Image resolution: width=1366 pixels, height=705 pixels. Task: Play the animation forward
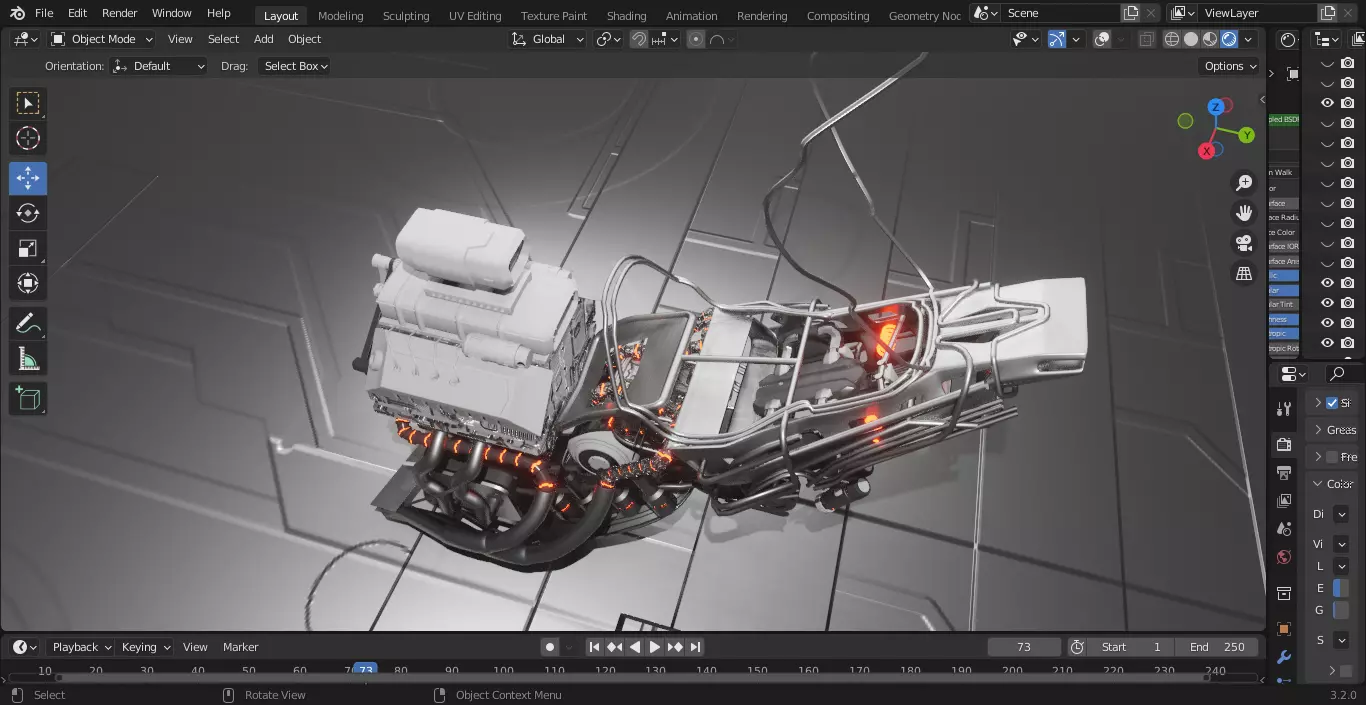[x=655, y=647]
